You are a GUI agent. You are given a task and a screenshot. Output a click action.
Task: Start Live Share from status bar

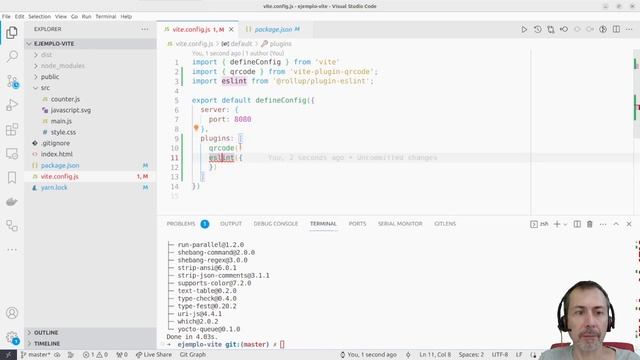(154, 355)
